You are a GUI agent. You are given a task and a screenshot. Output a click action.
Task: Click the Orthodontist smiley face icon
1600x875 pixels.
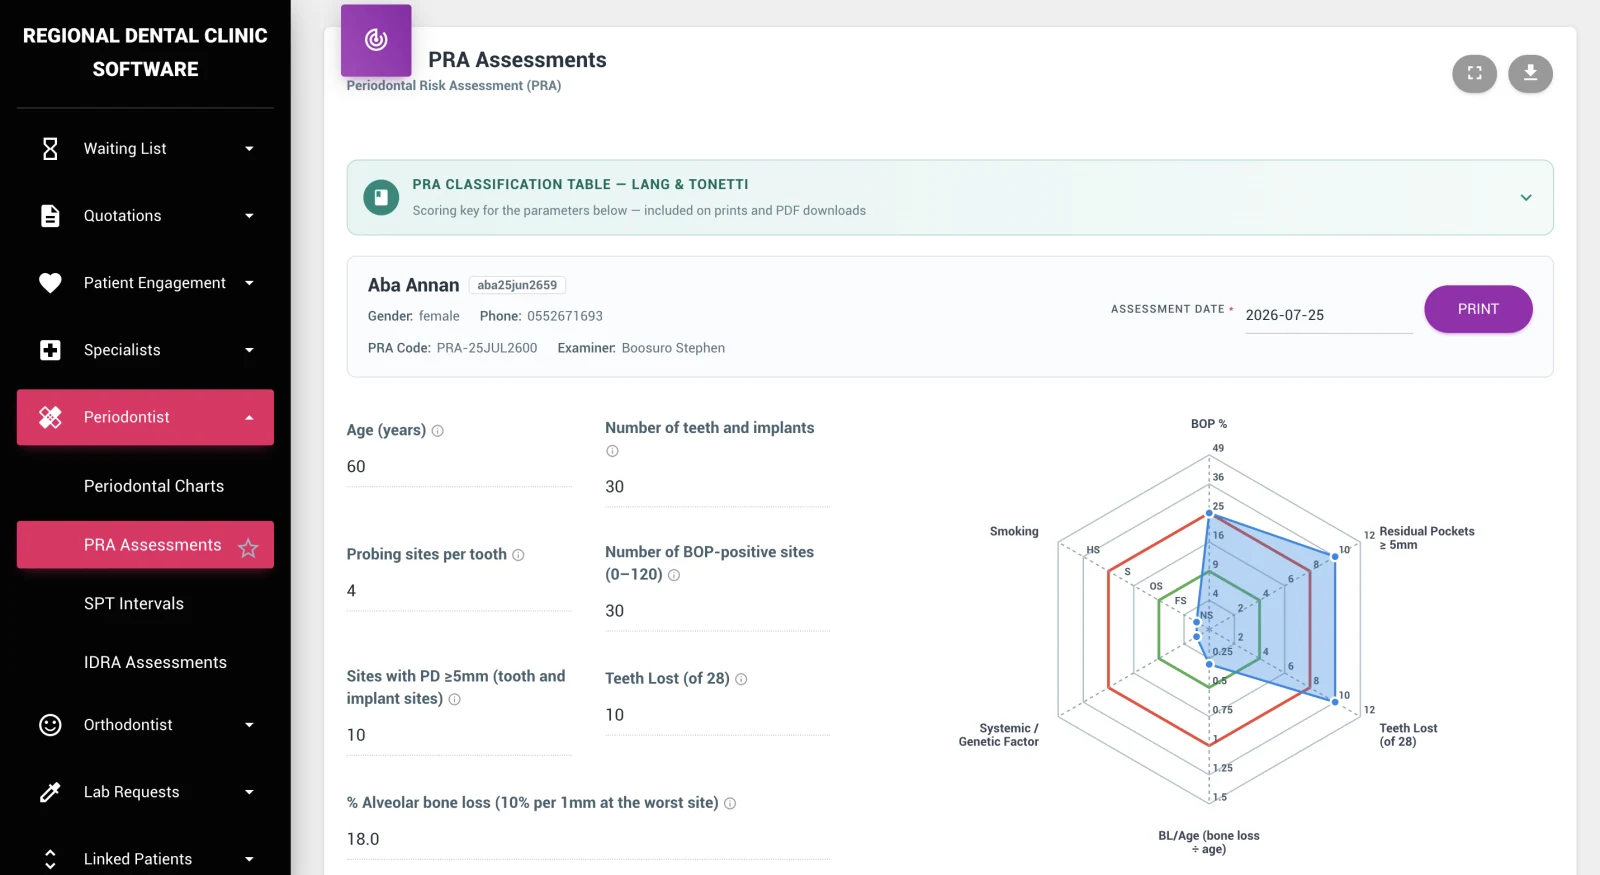click(50, 725)
